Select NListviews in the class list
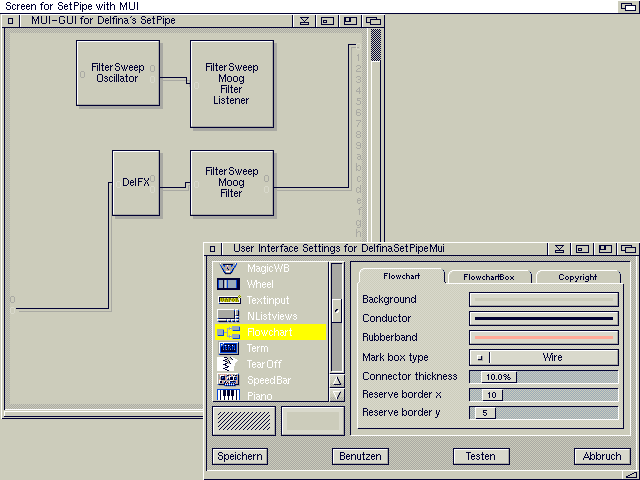The height and width of the screenshot is (480, 640). click(x=270, y=316)
